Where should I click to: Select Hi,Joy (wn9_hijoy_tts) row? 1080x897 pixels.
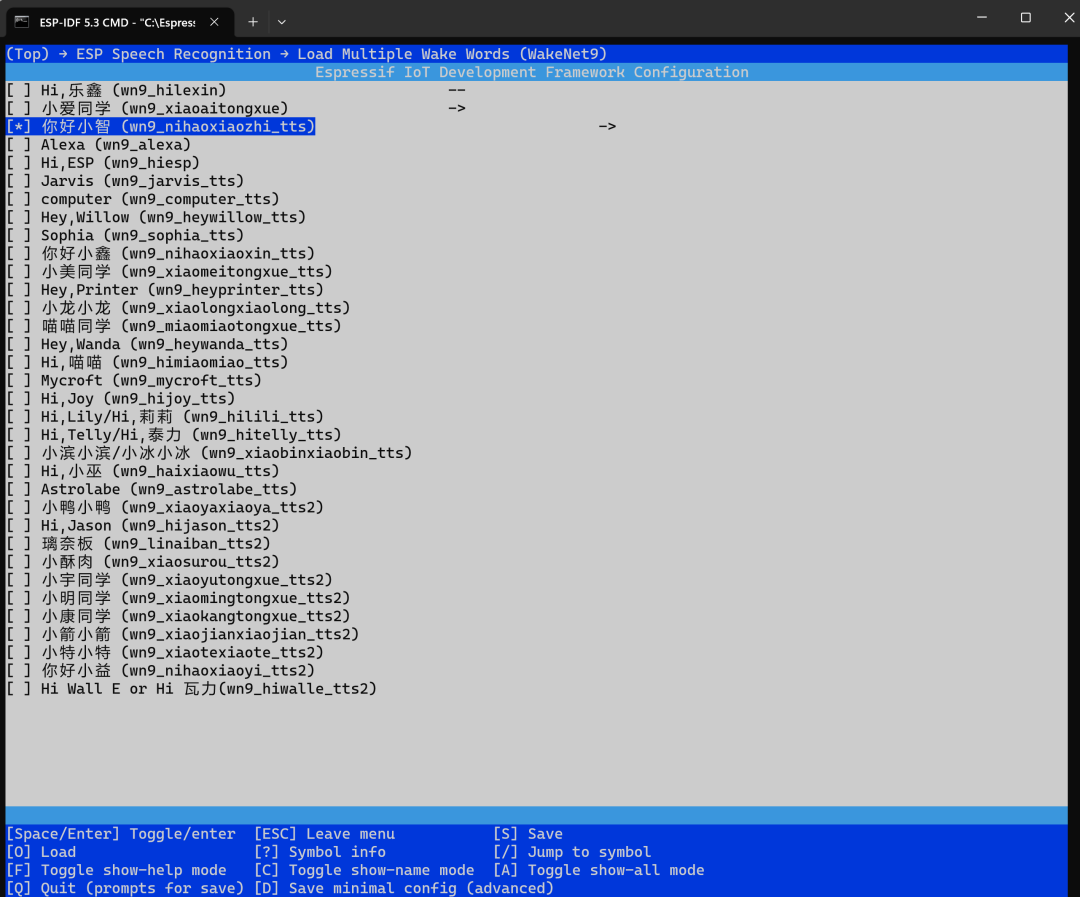(x=121, y=398)
